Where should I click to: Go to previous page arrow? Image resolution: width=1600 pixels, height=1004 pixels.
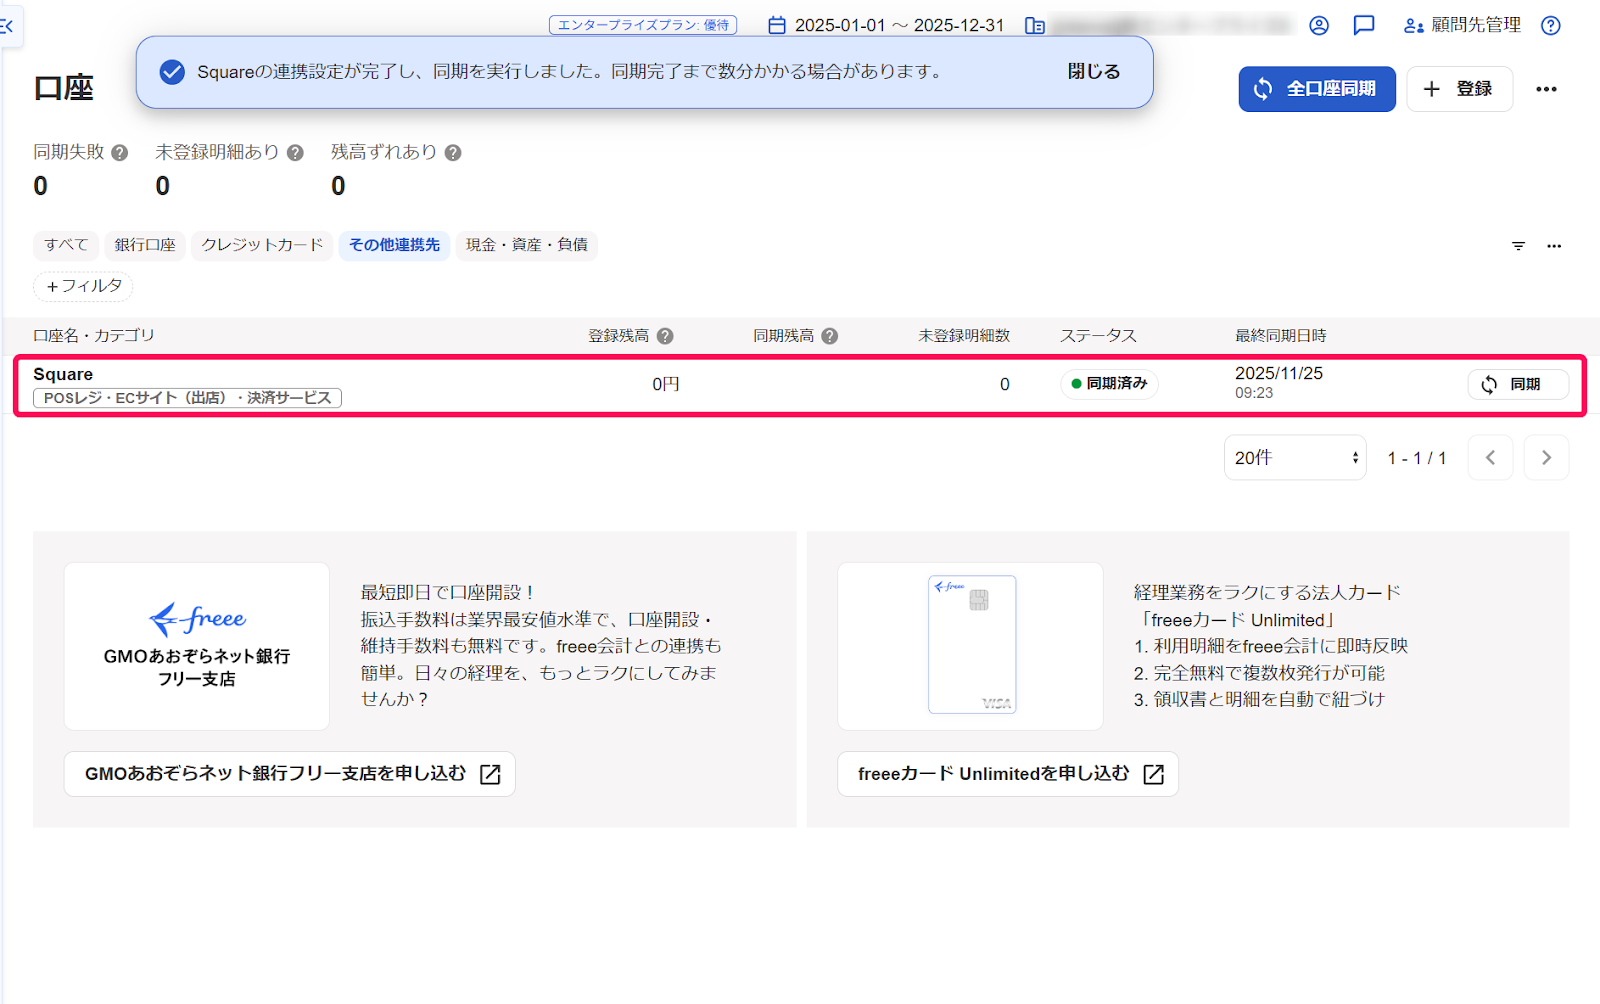pyautogui.click(x=1490, y=458)
